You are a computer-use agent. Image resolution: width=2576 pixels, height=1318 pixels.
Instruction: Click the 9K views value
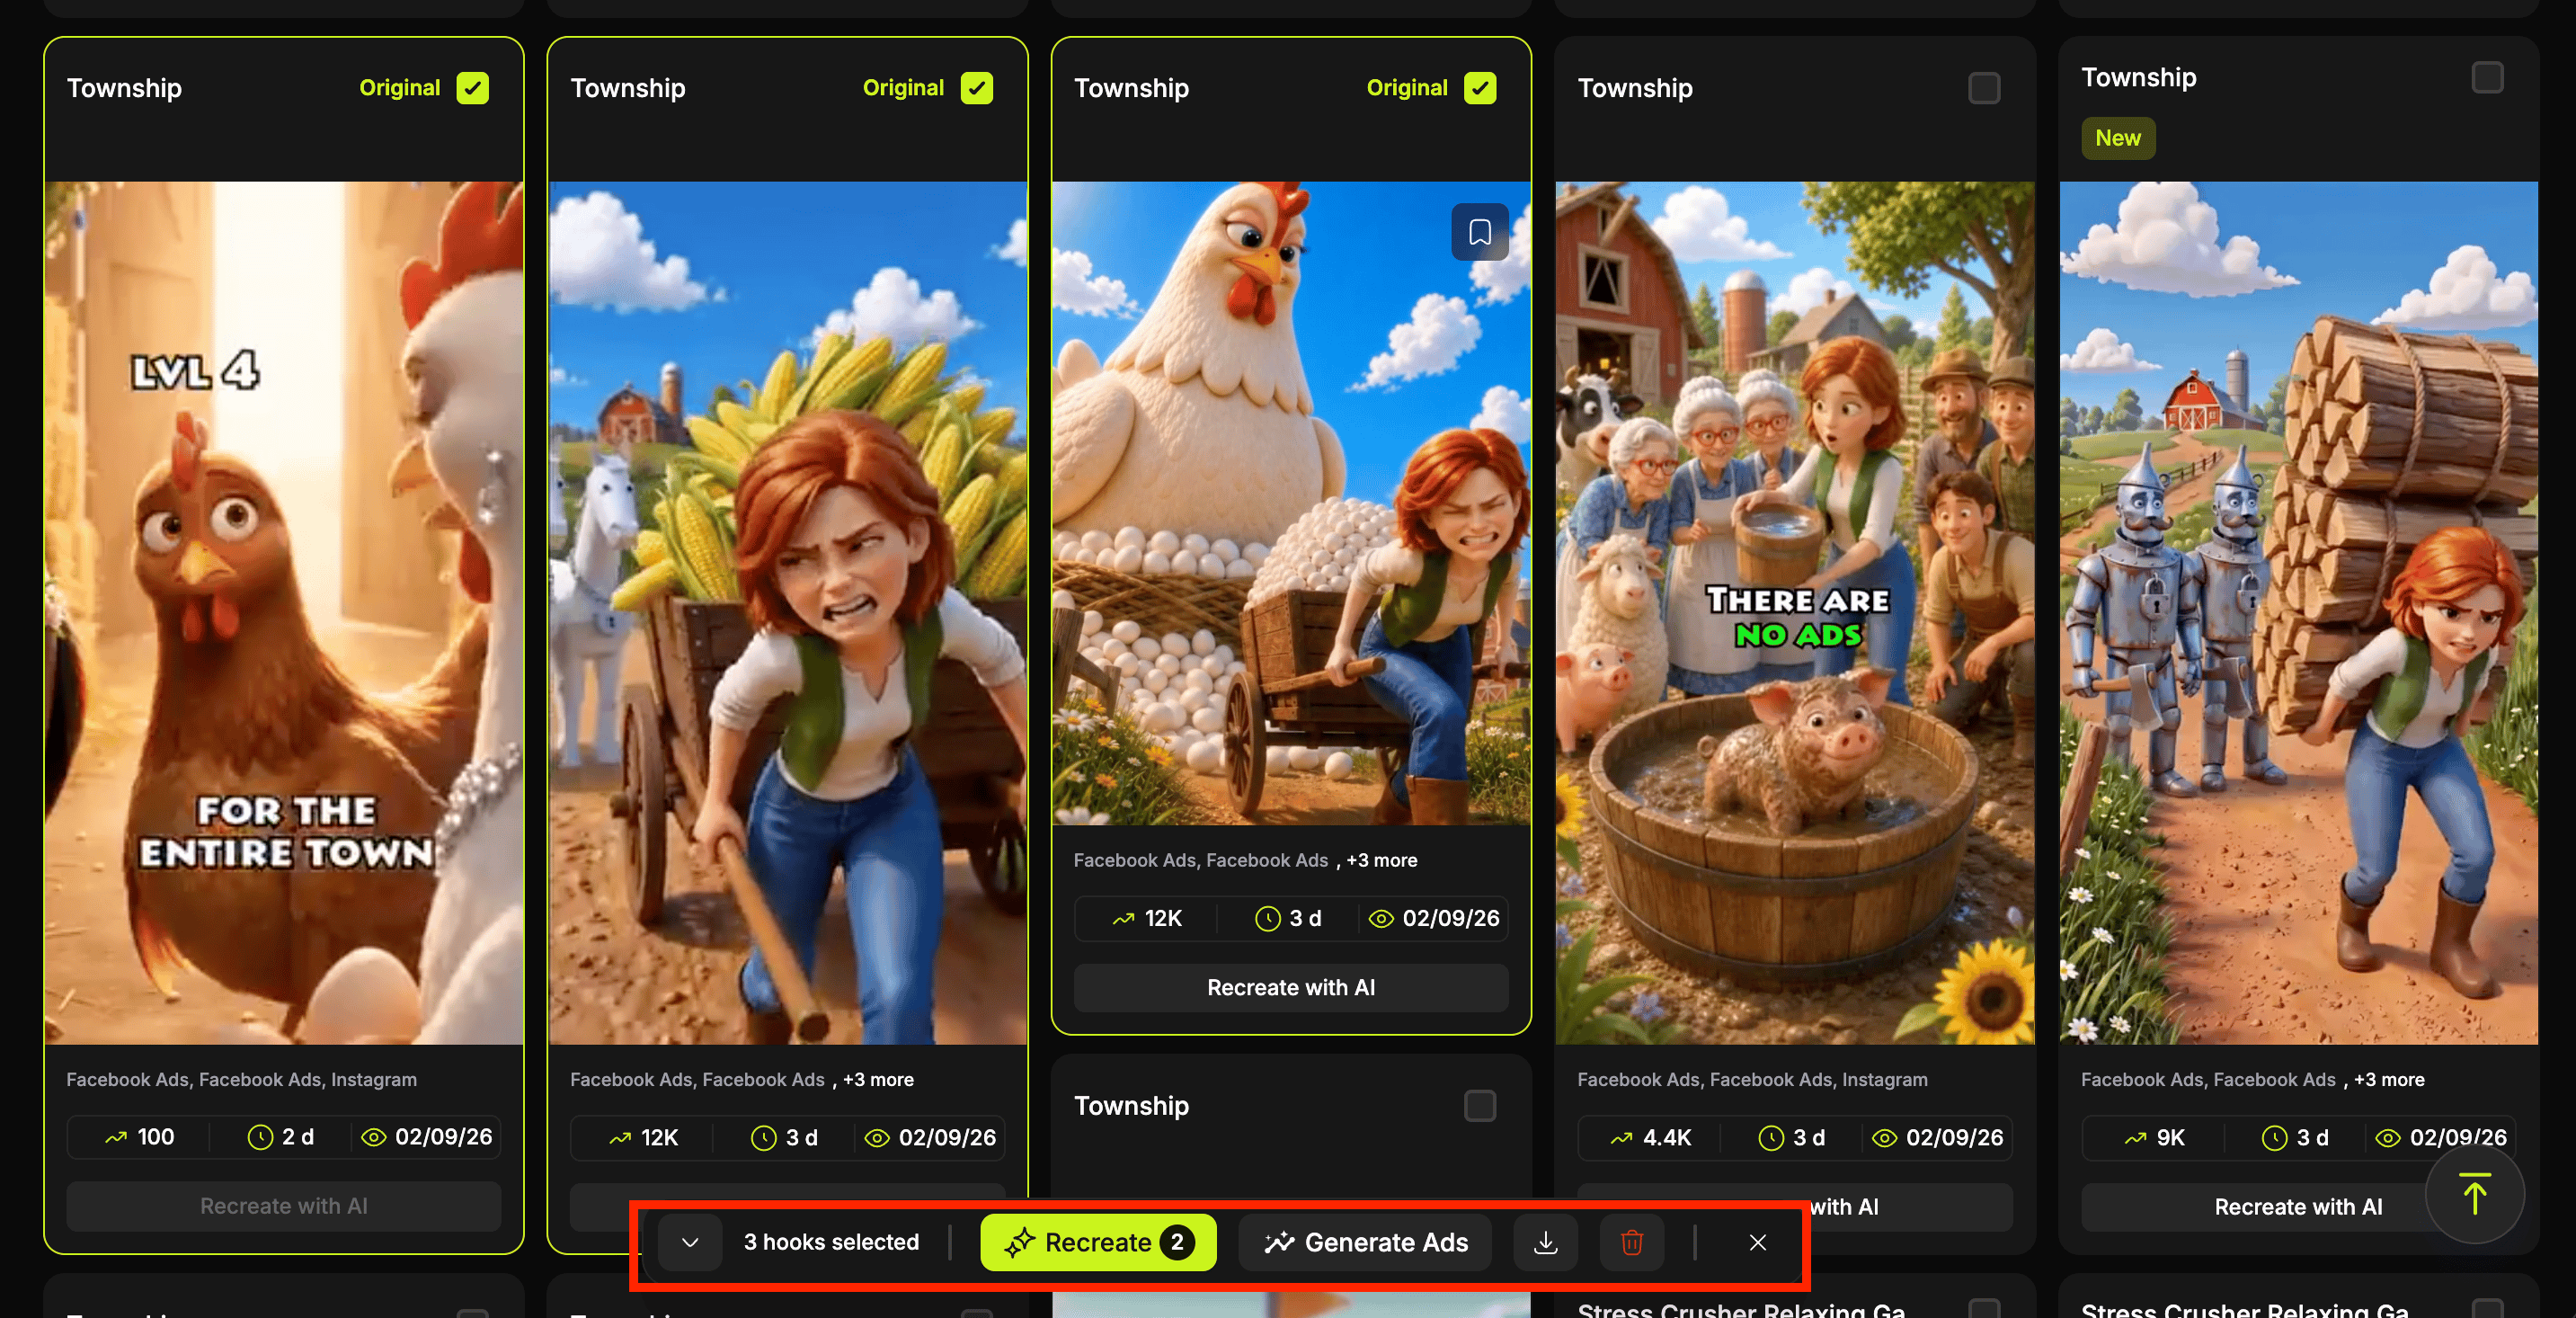(x=2170, y=1138)
